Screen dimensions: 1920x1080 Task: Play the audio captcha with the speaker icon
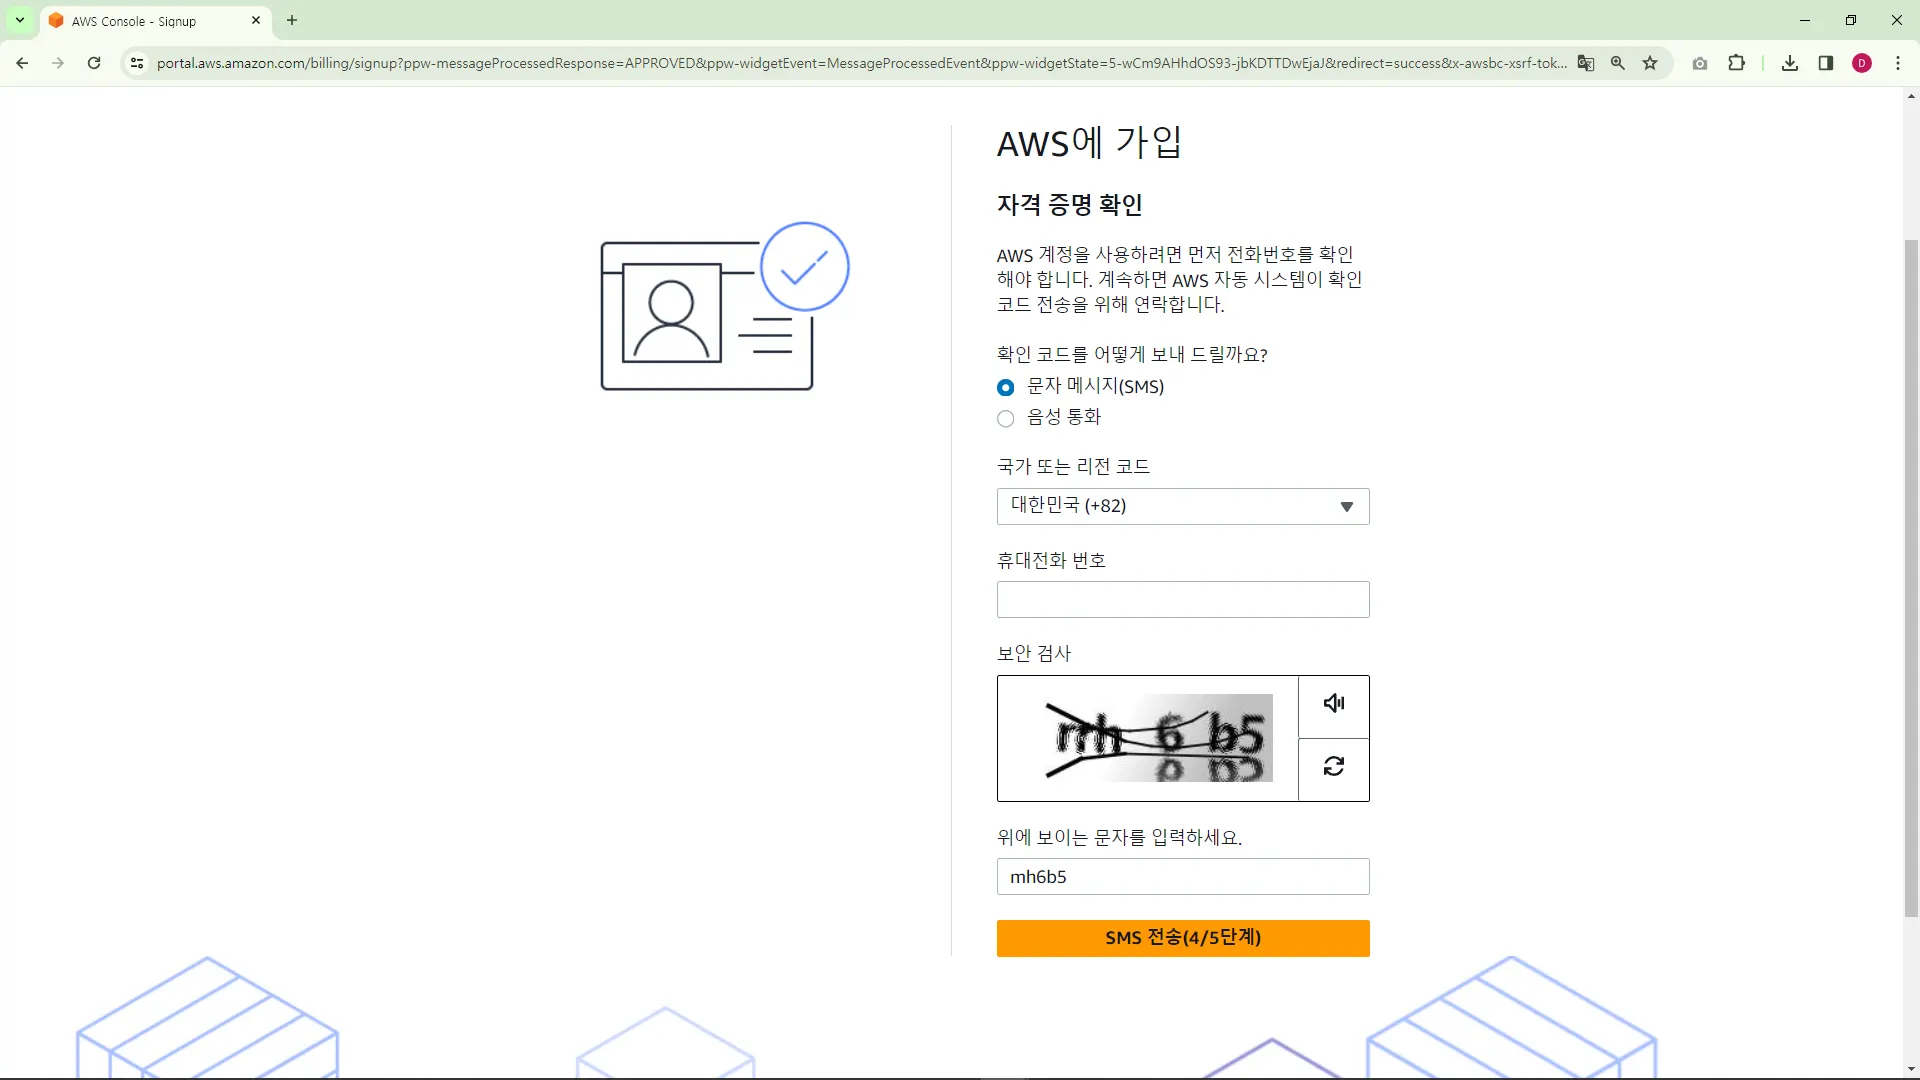[1333, 703]
